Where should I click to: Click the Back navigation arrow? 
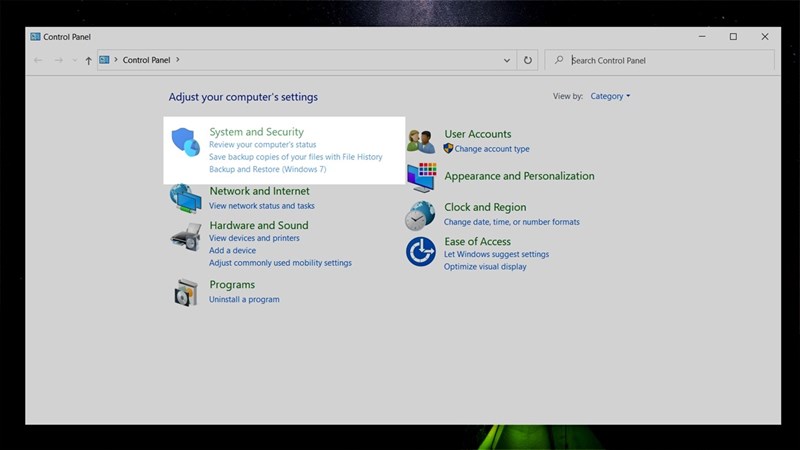click(38, 60)
